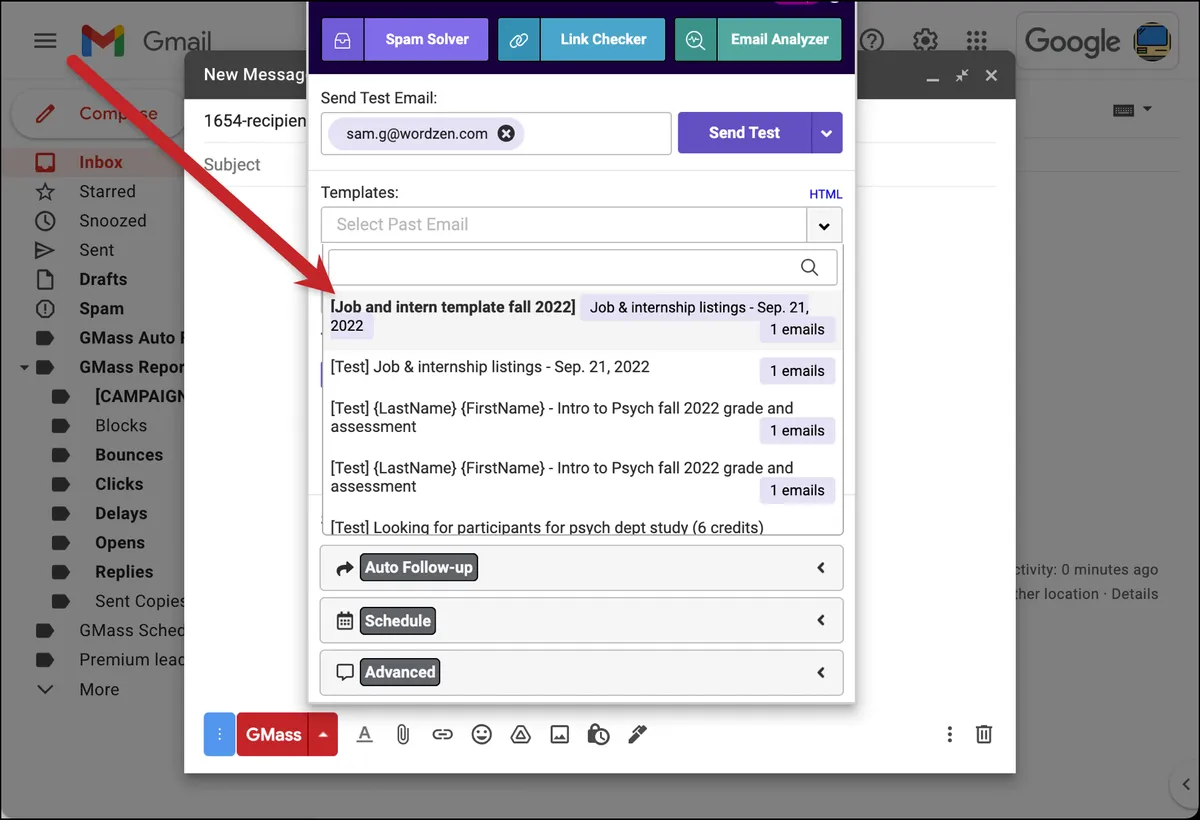The width and height of the screenshot is (1200, 820).
Task: Select [Test] Job & internship listings template
Action: click(x=582, y=368)
